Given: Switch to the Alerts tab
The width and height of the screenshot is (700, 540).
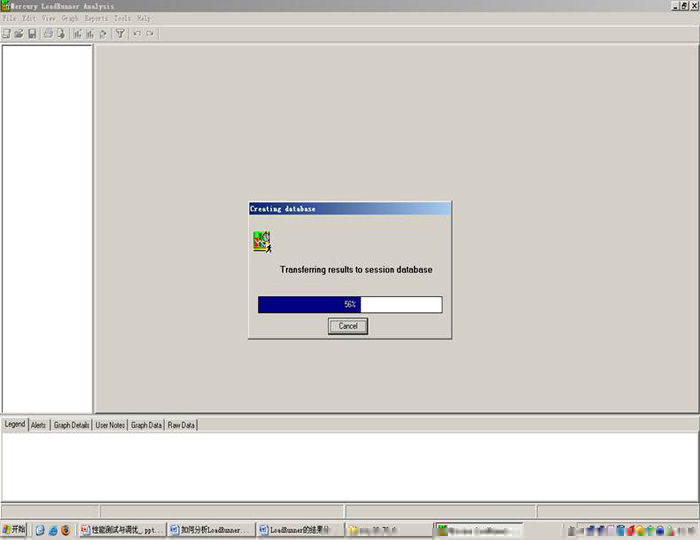Looking at the screenshot, I should 38,425.
